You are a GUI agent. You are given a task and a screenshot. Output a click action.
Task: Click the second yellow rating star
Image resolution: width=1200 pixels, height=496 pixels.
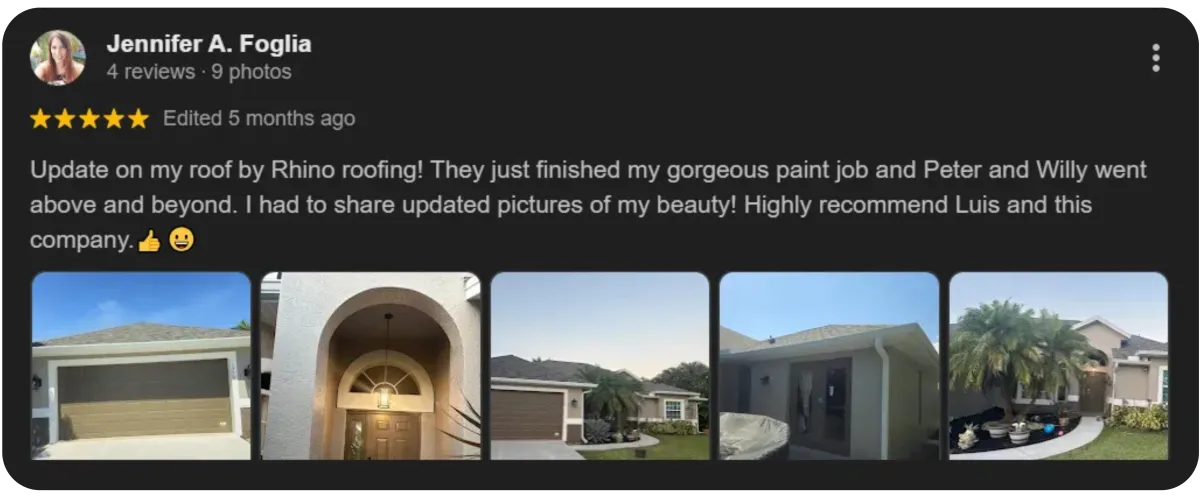[x=65, y=119]
